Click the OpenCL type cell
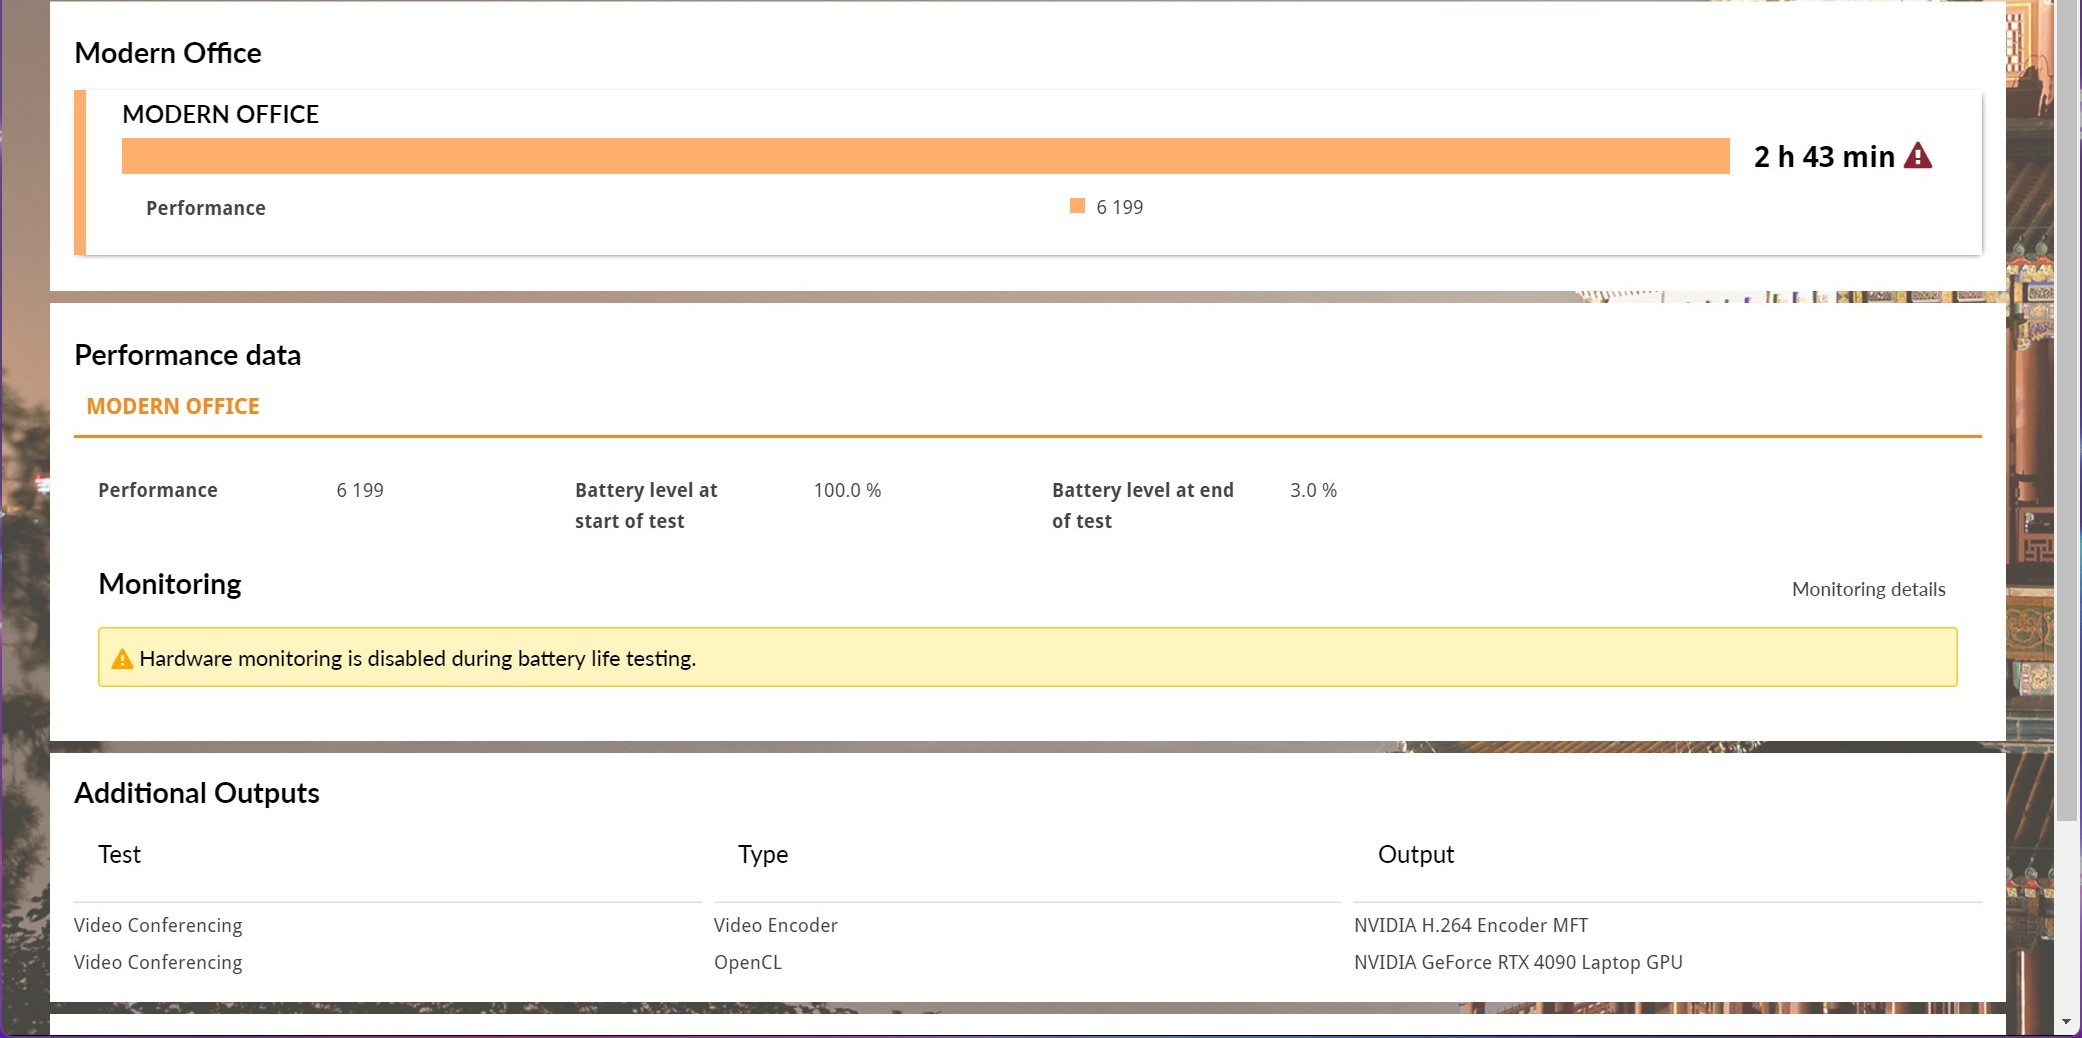Screen dimensions: 2082x1038 pos(748,962)
